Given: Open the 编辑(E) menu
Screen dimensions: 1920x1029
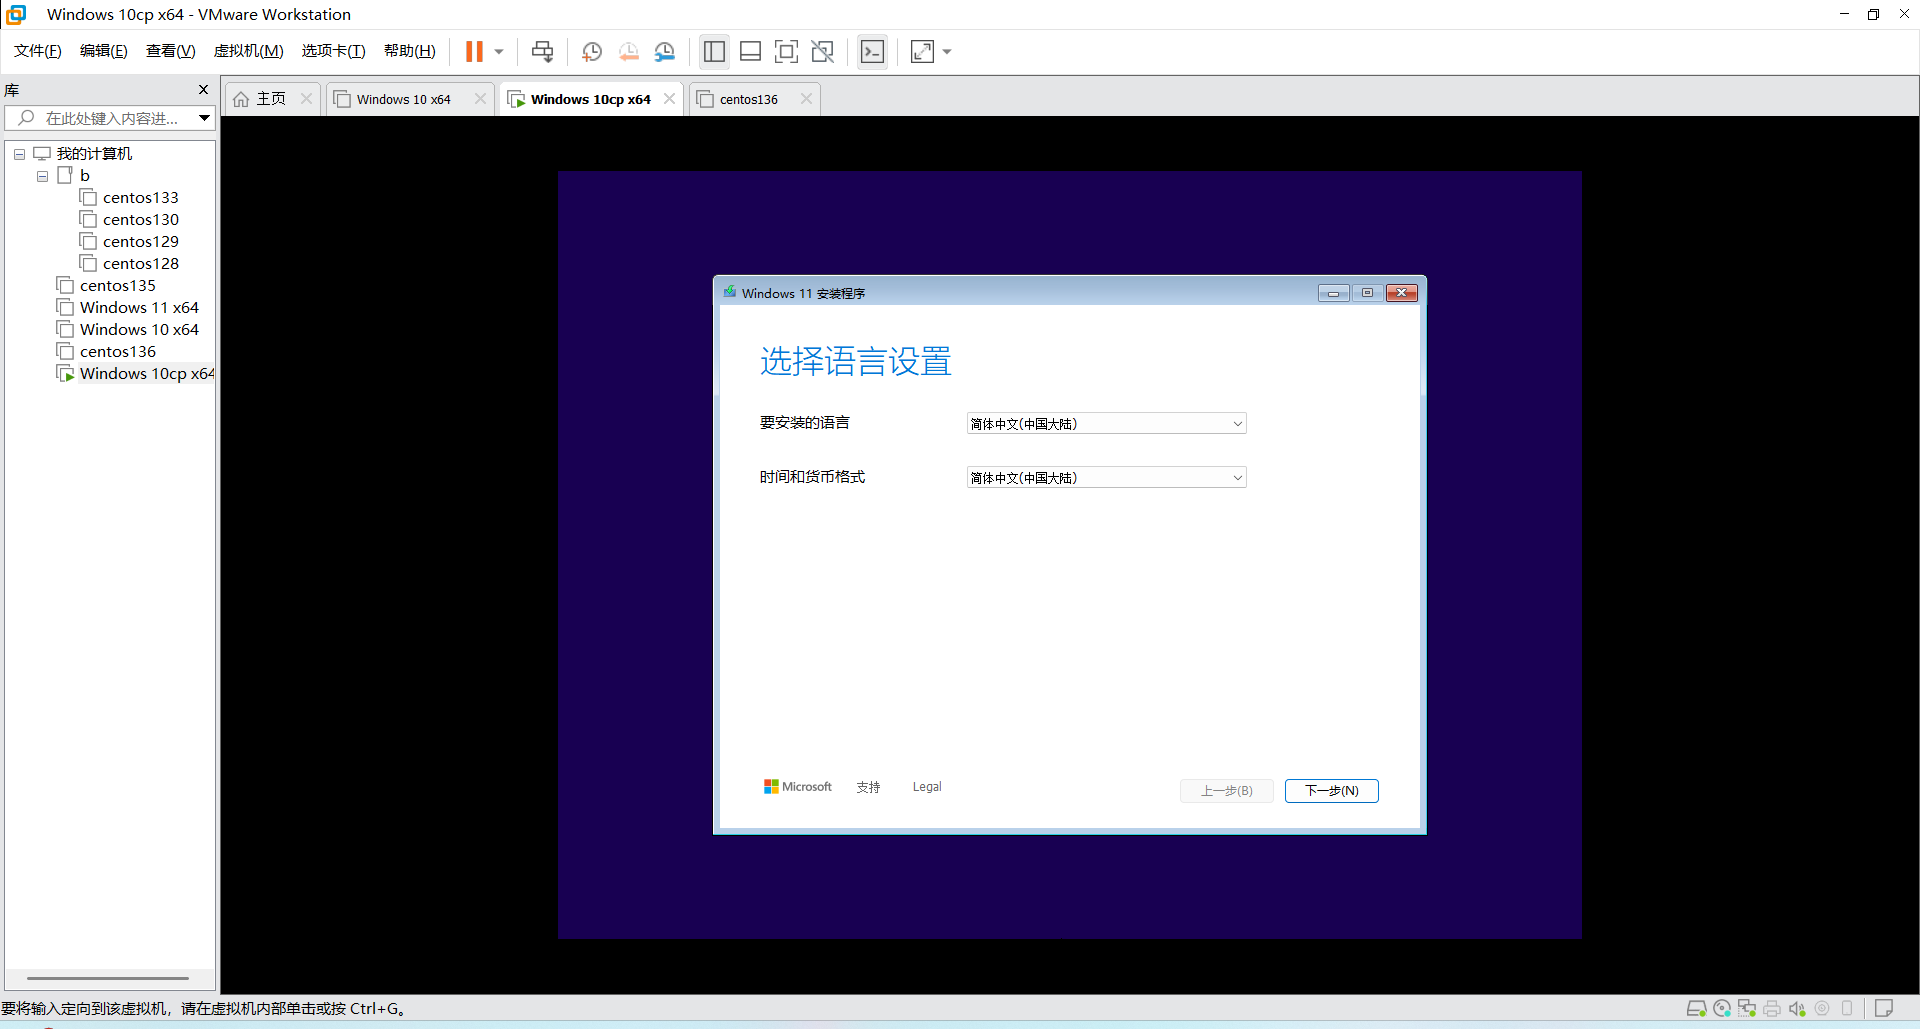Looking at the screenshot, I should tap(103, 51).
